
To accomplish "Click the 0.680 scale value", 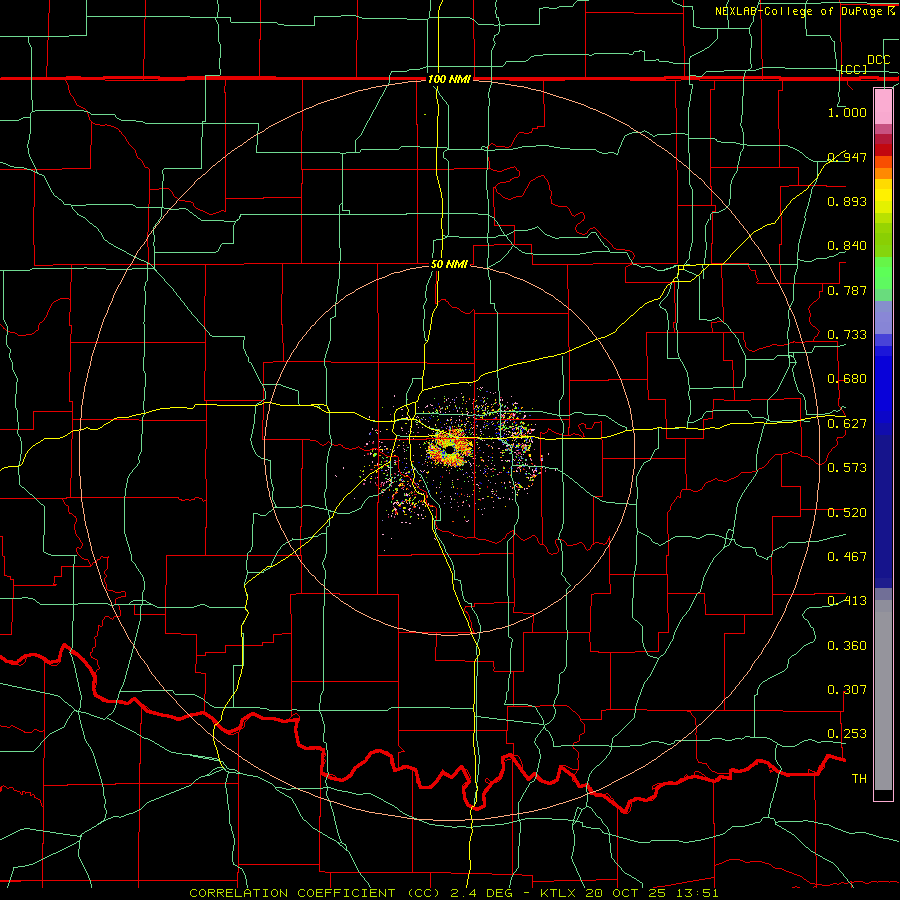I will coord(847,379).
